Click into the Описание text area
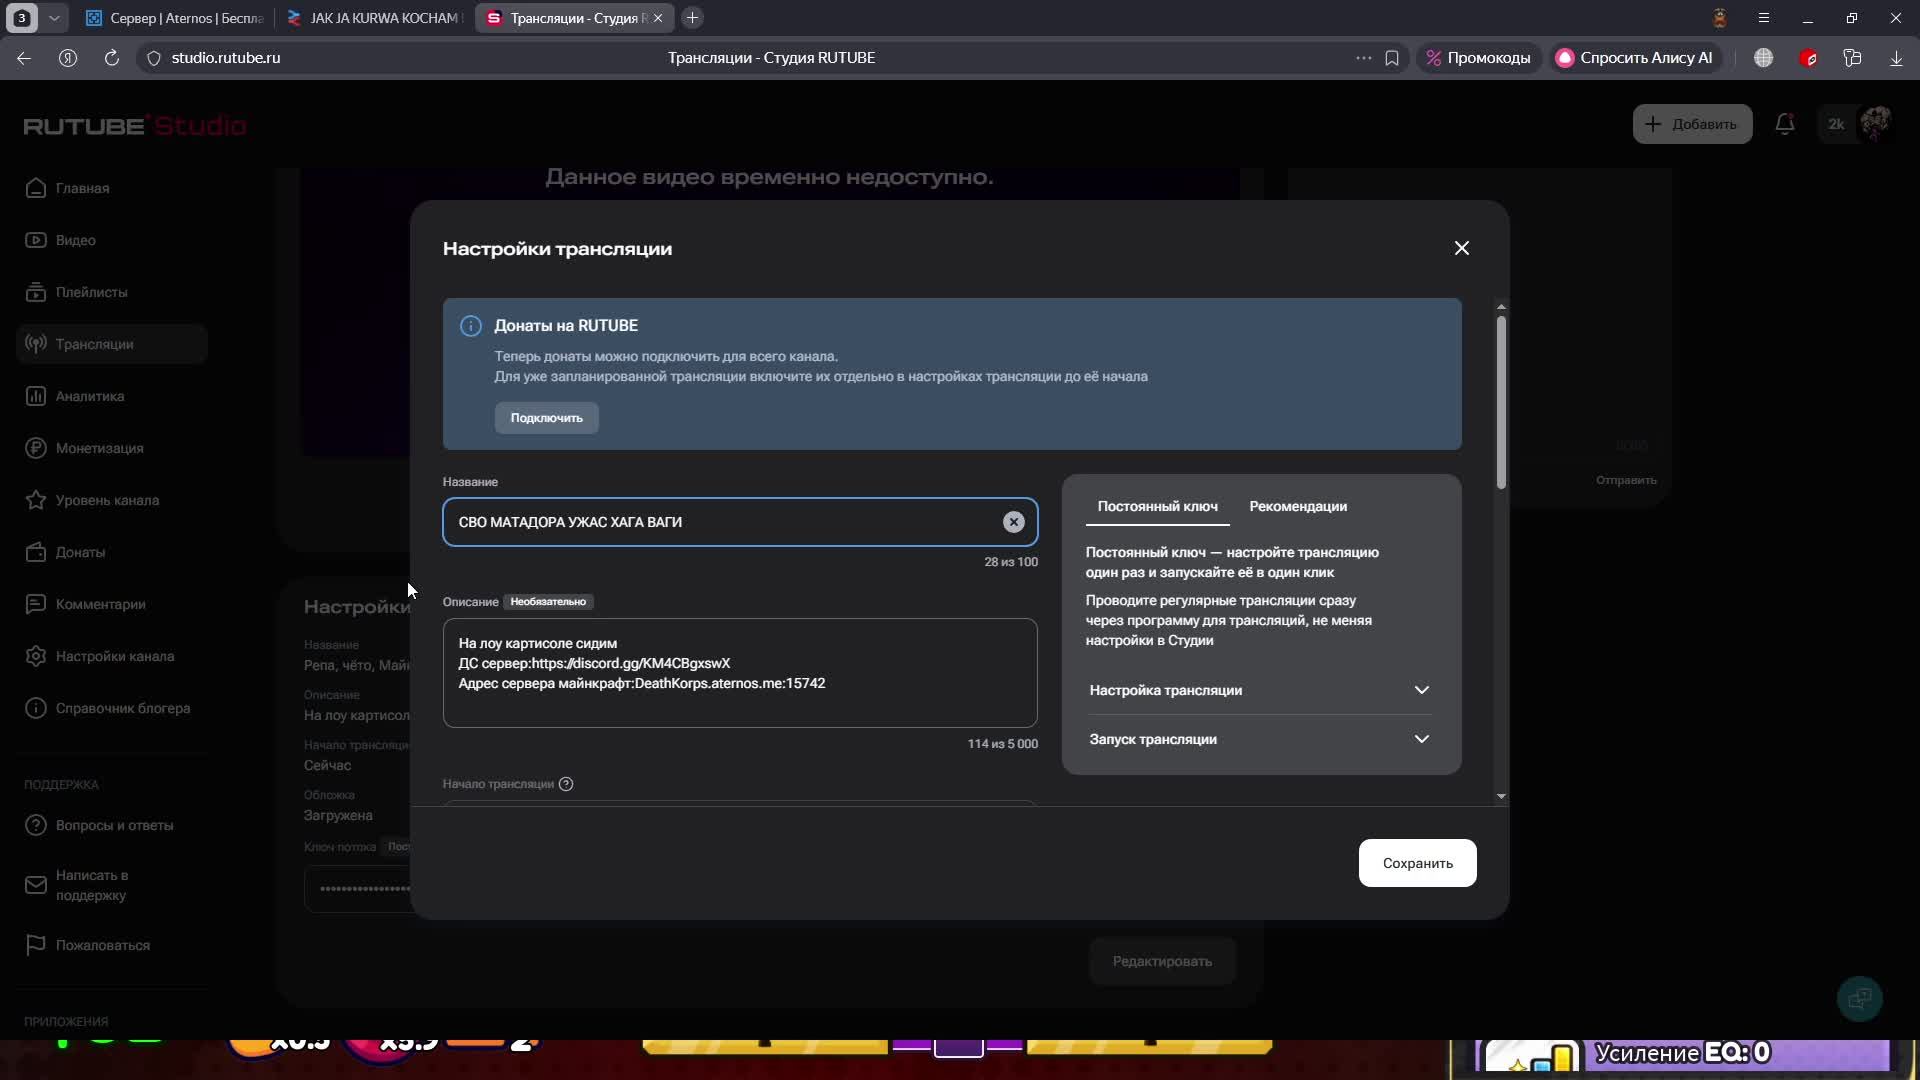Image resolution: width=1920 pixels, height=1080 pixels. click(740, 673)
